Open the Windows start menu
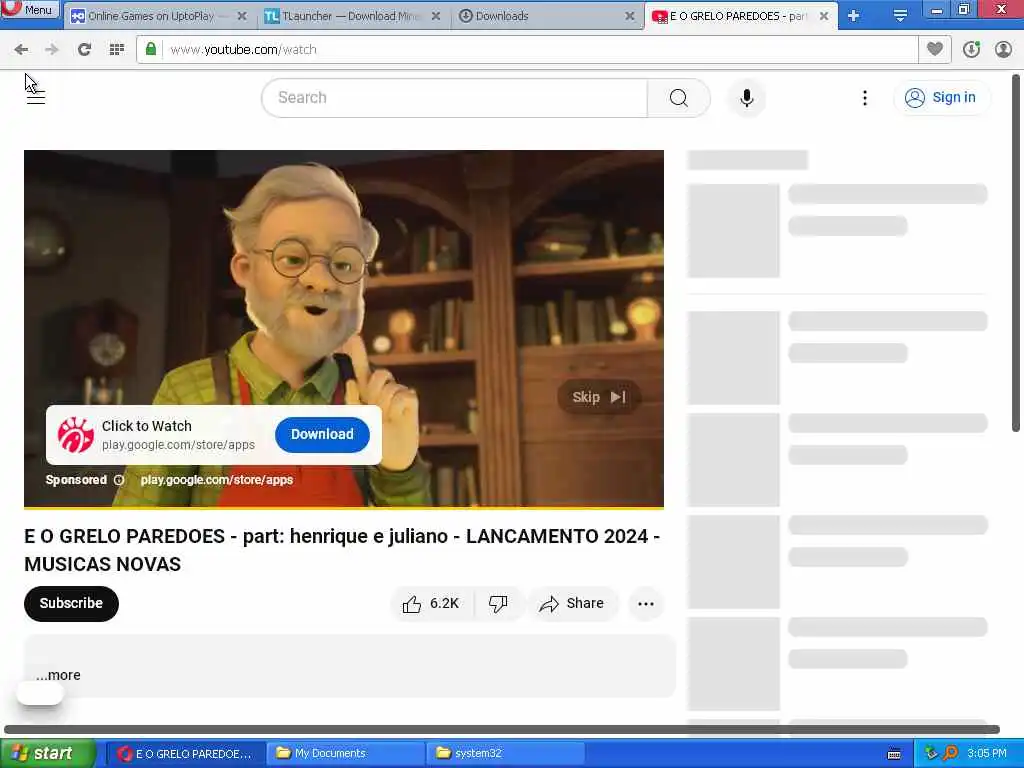 tap(48, 754)
